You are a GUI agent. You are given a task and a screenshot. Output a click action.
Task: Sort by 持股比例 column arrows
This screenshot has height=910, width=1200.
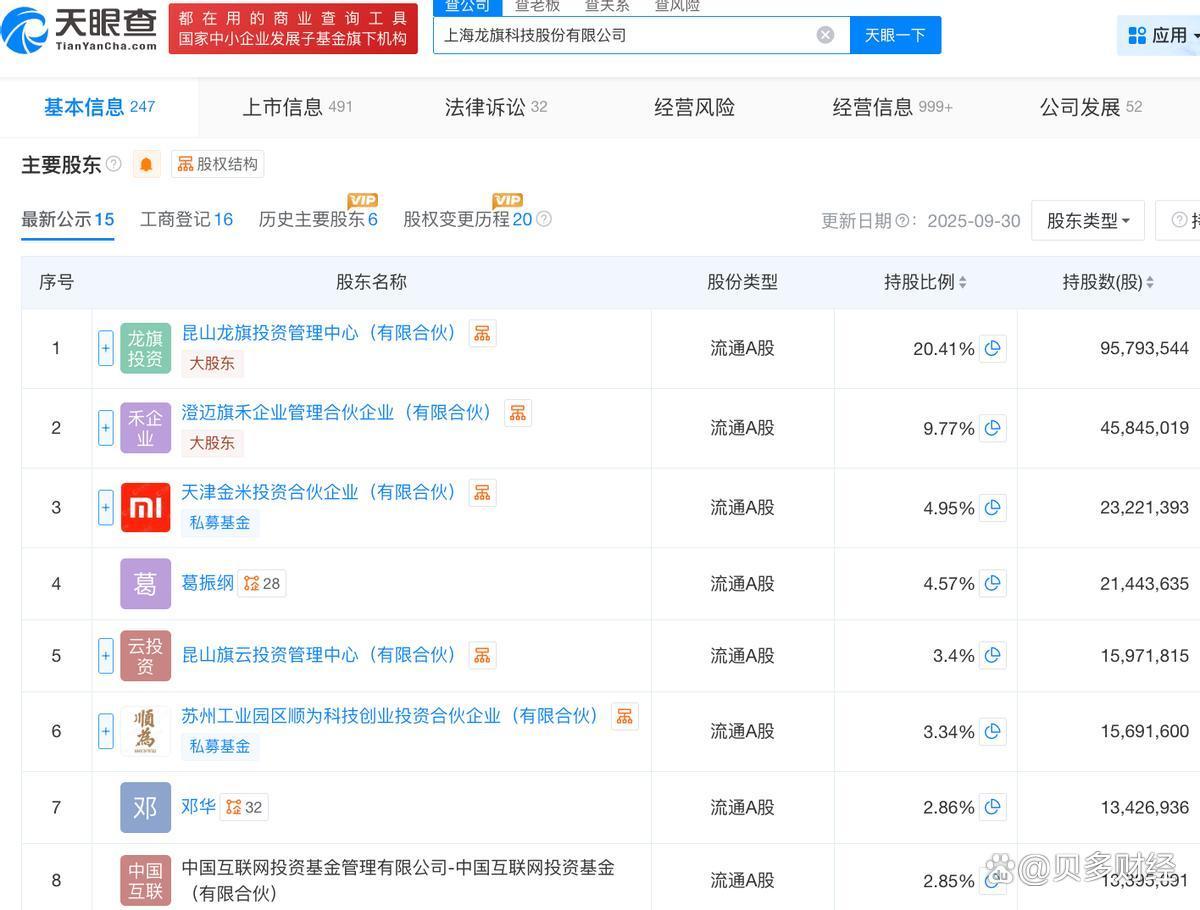963,283
